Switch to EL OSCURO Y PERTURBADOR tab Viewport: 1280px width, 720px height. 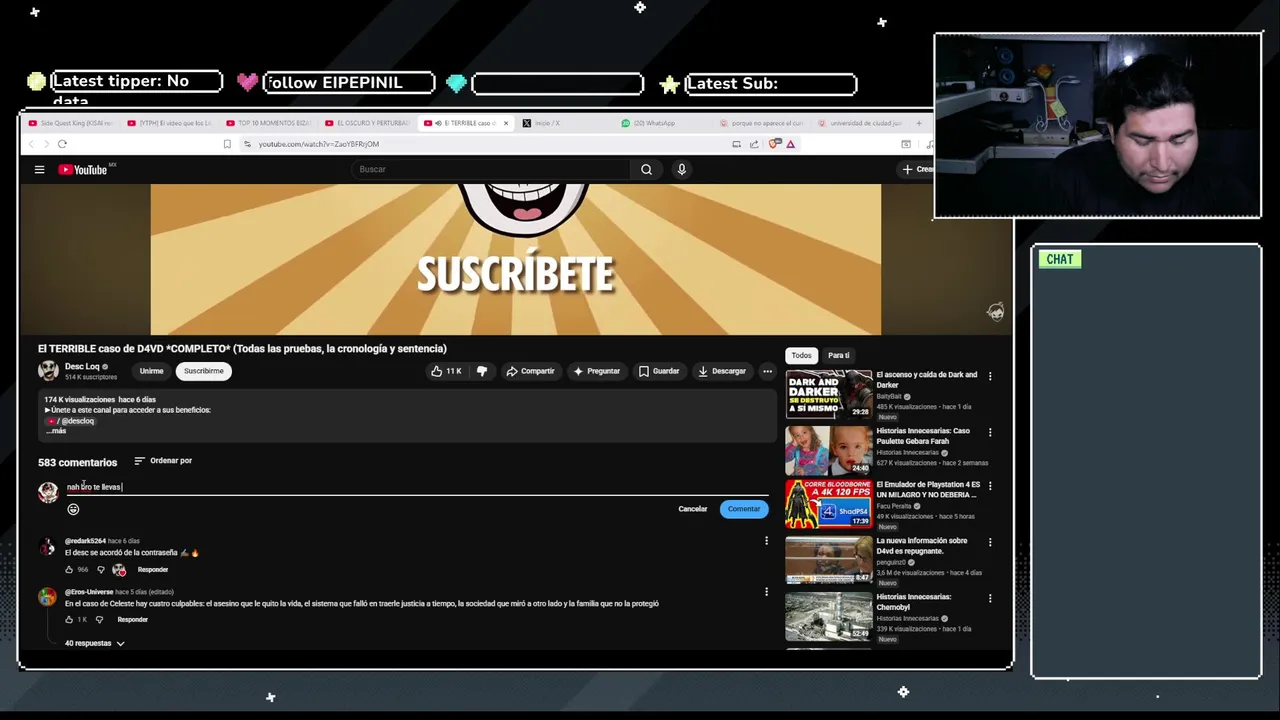(x=366, y=123)
